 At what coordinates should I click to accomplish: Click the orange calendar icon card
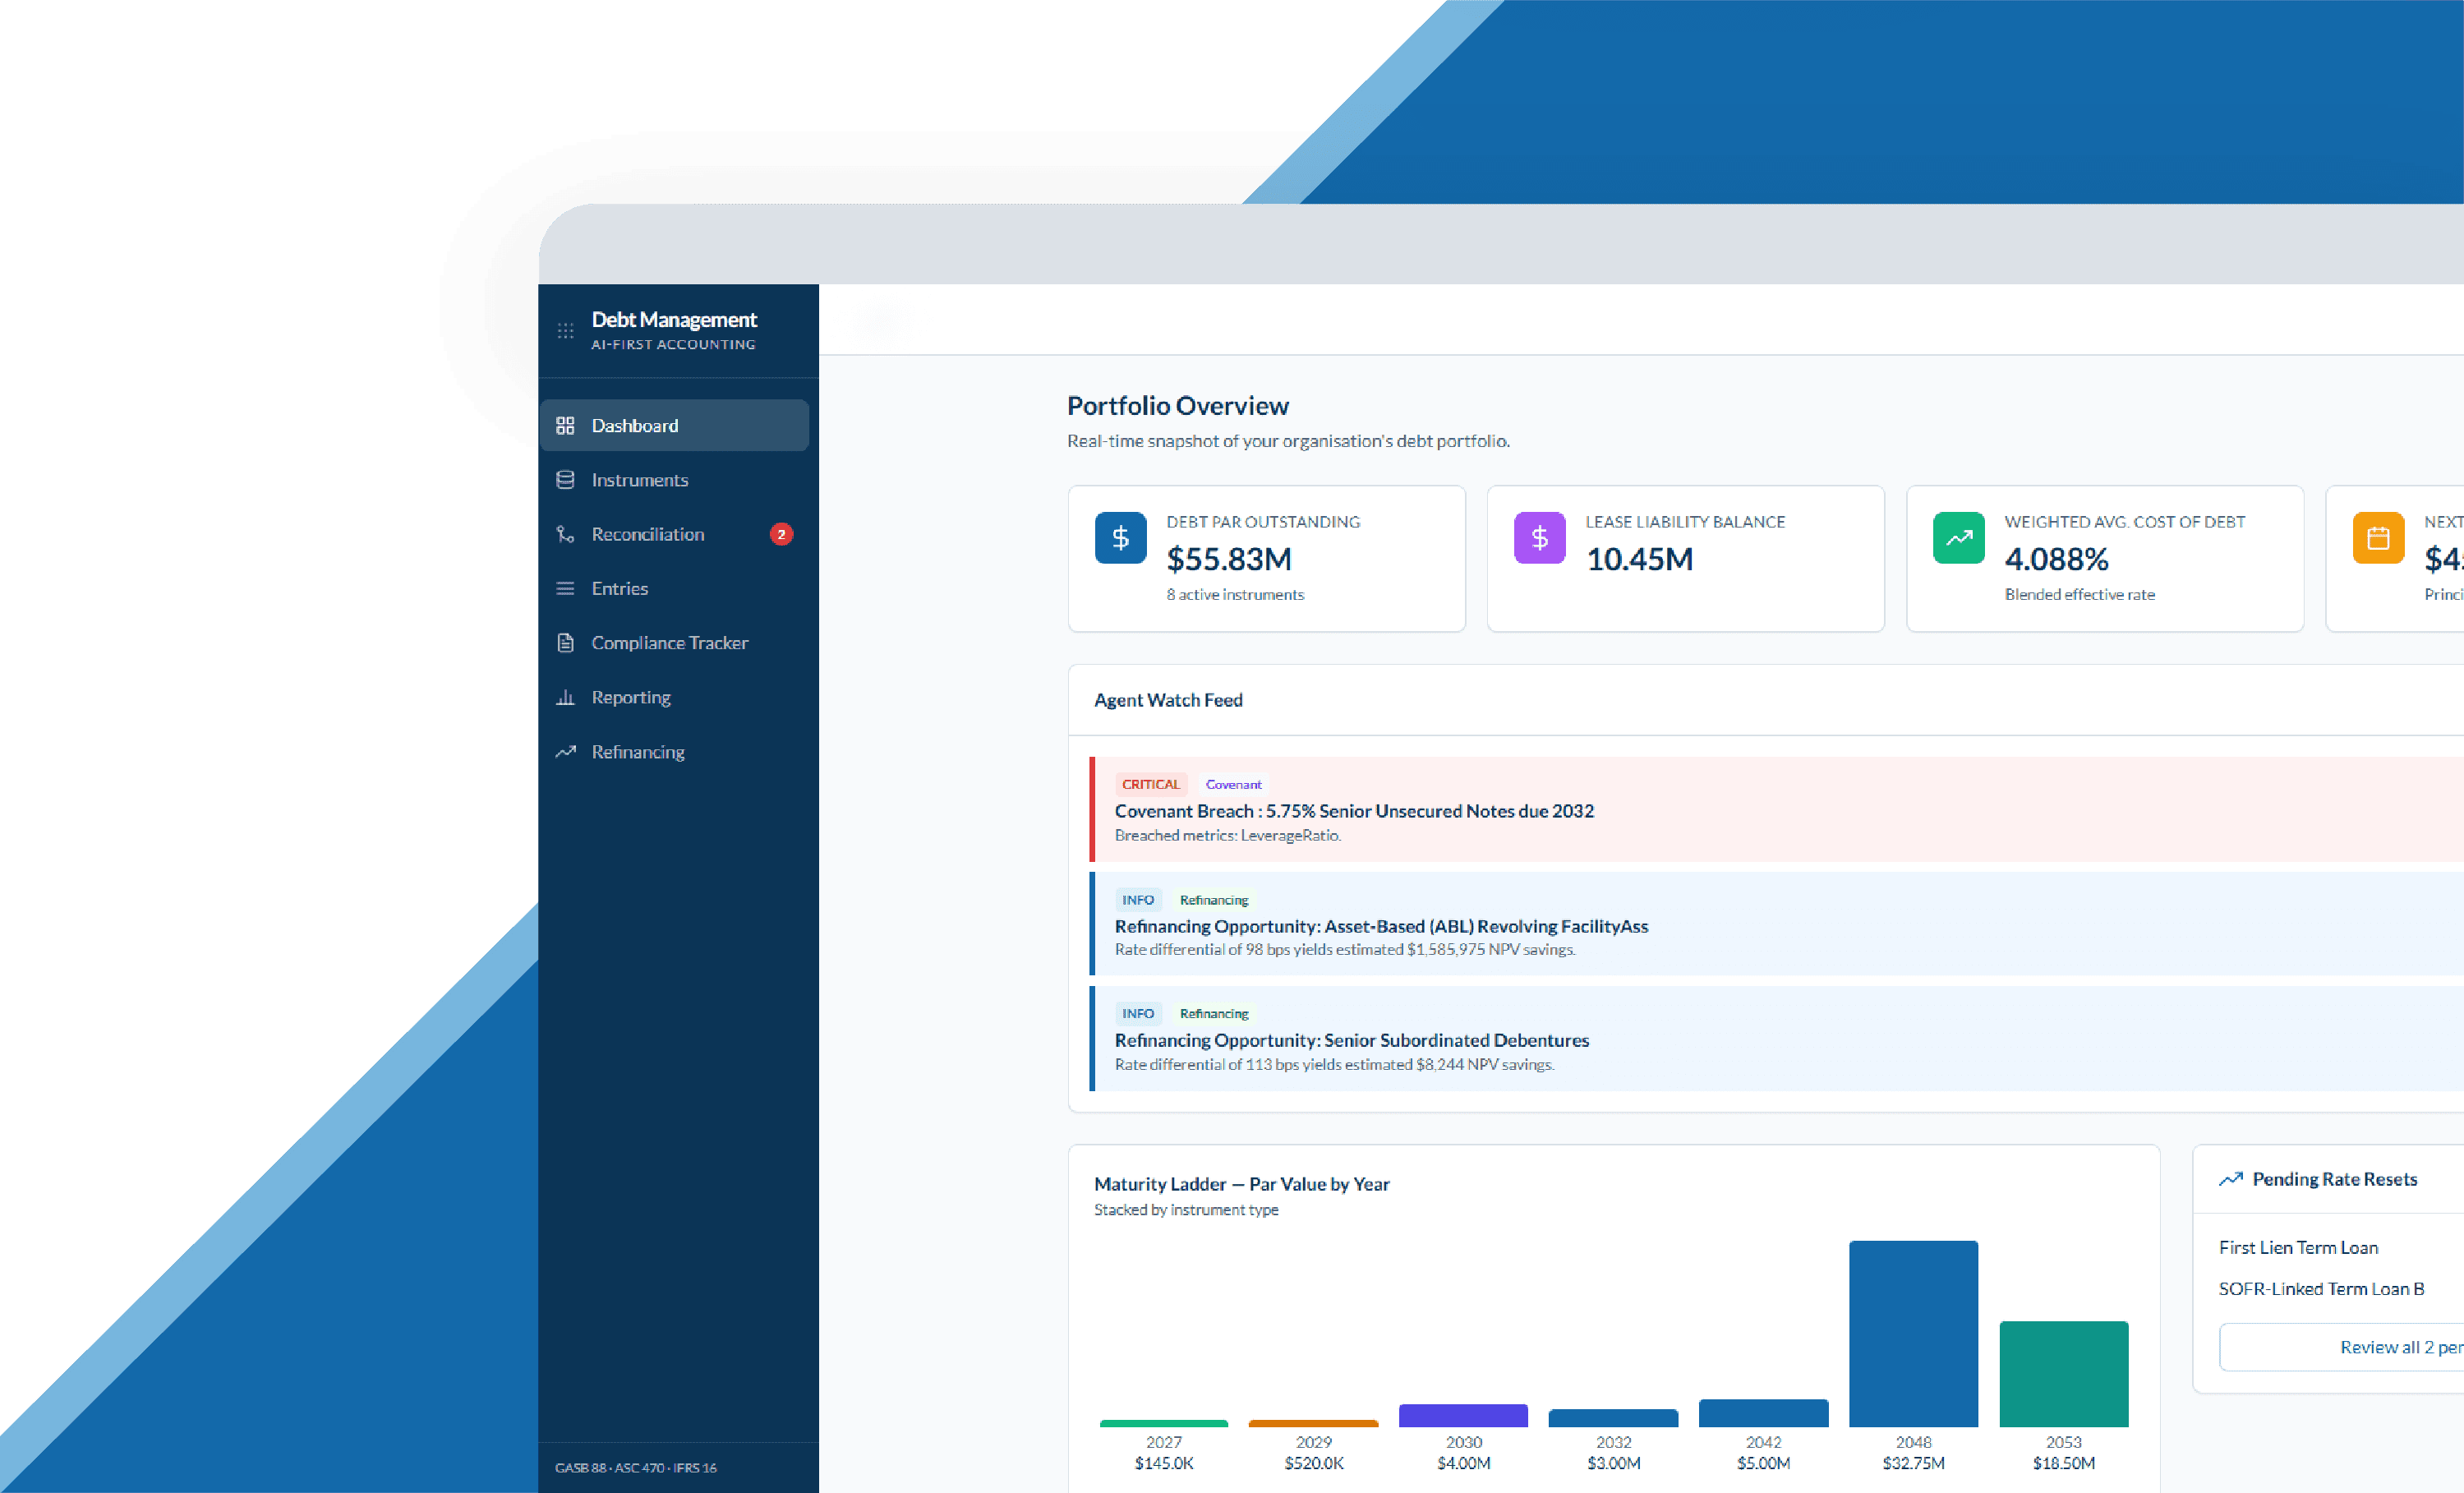(2378, 538)
